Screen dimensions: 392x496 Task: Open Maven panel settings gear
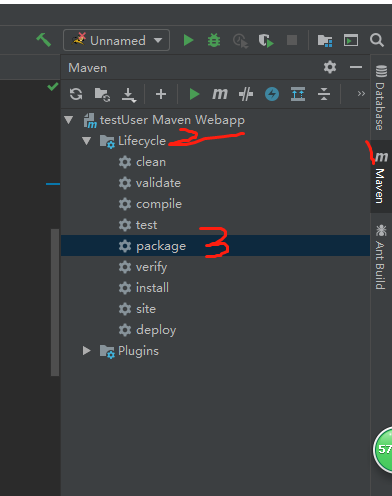[330, 67]
